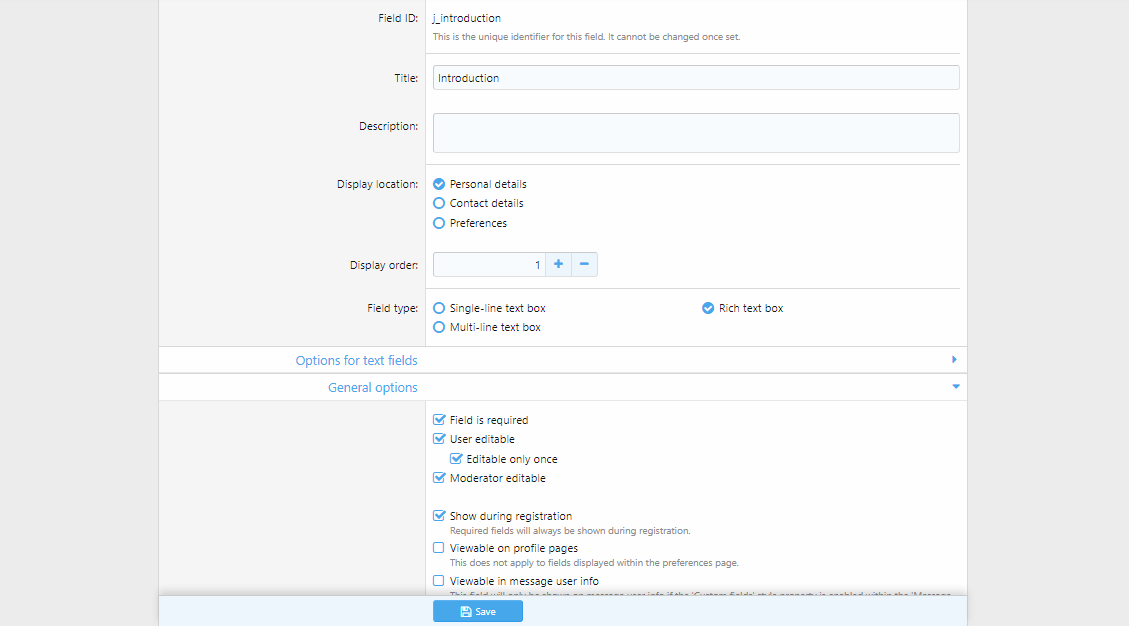Select Preferences as display location
1129x626 pixels.
[439, 223]
